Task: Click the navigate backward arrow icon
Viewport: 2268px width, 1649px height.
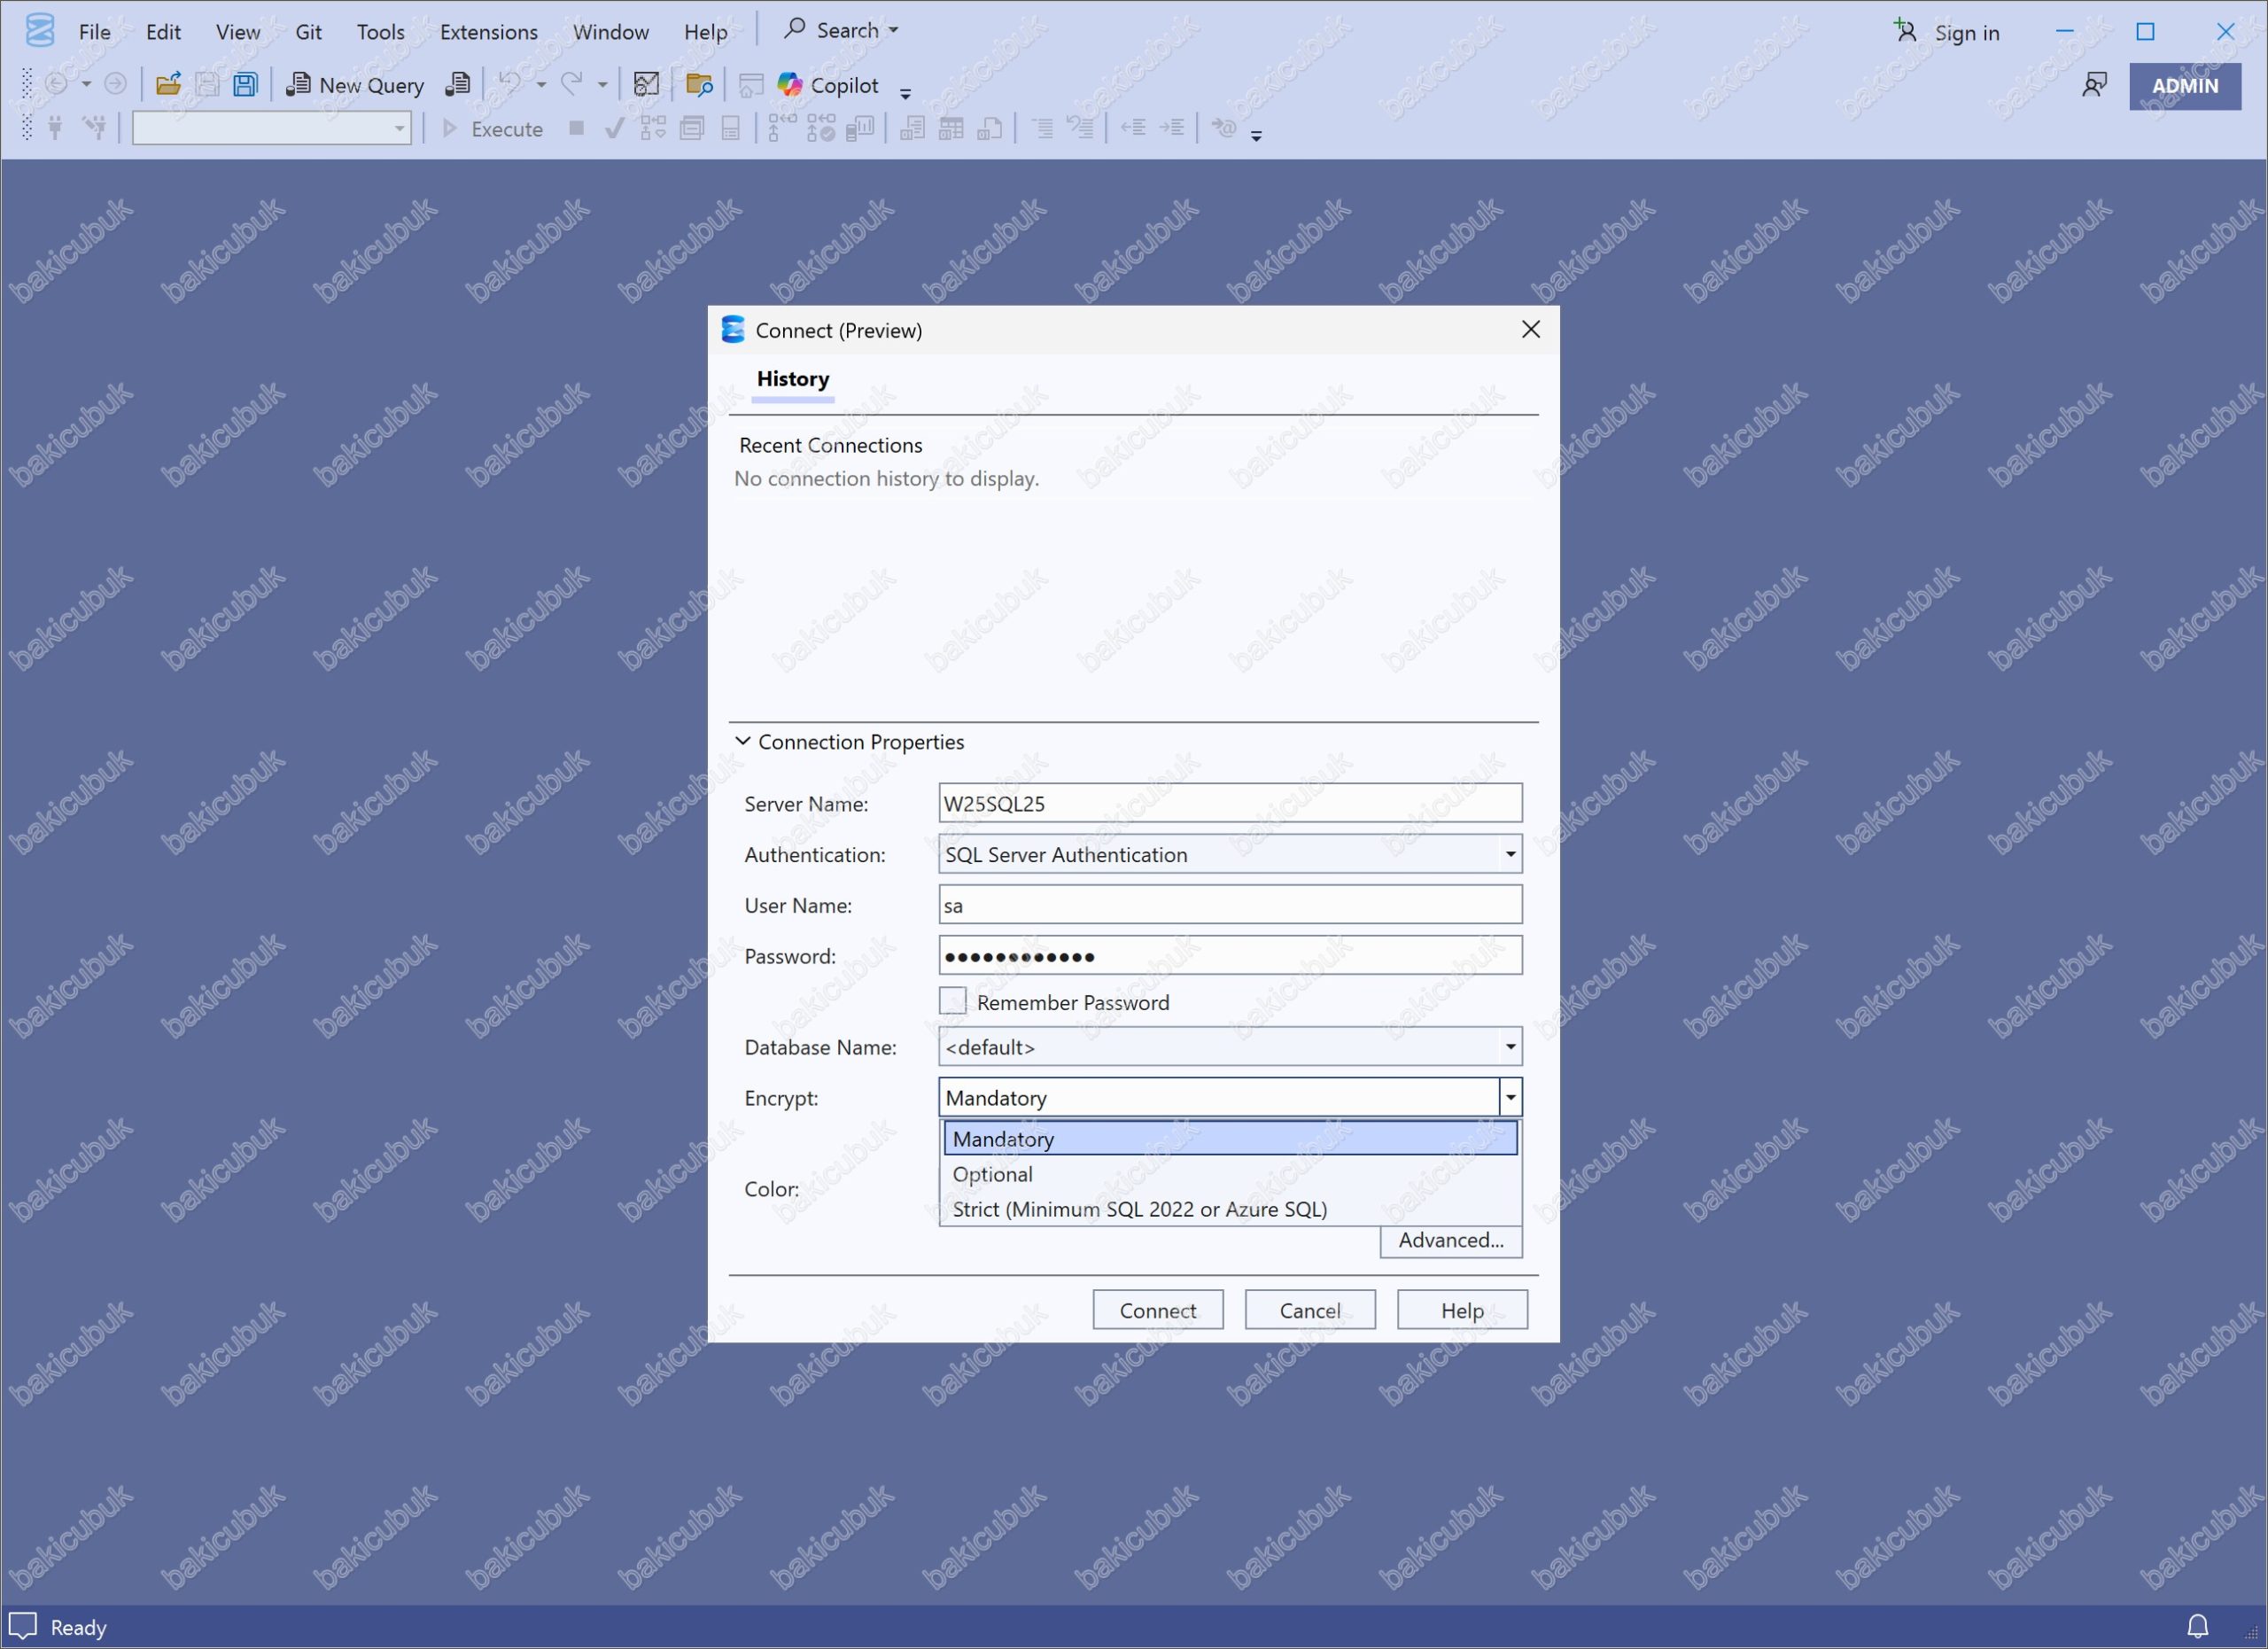Action: [x=57, y=85]
